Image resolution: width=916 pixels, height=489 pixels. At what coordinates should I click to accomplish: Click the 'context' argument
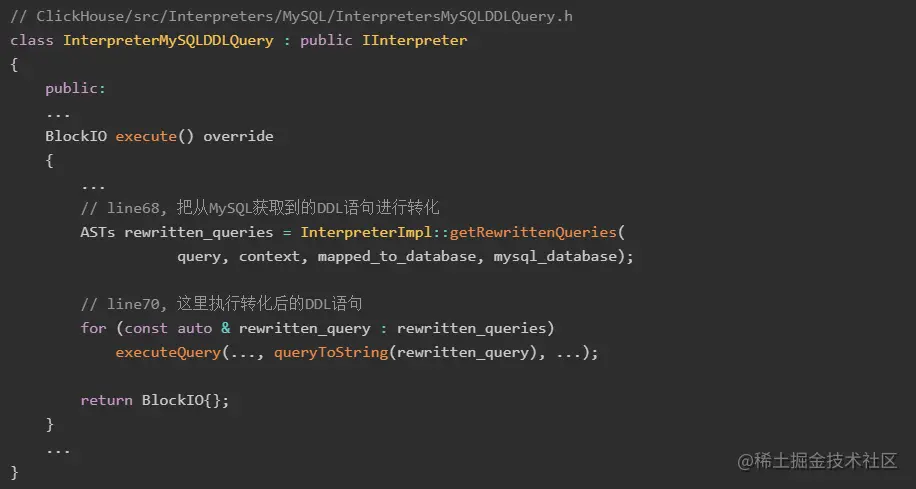coord(269,256)
